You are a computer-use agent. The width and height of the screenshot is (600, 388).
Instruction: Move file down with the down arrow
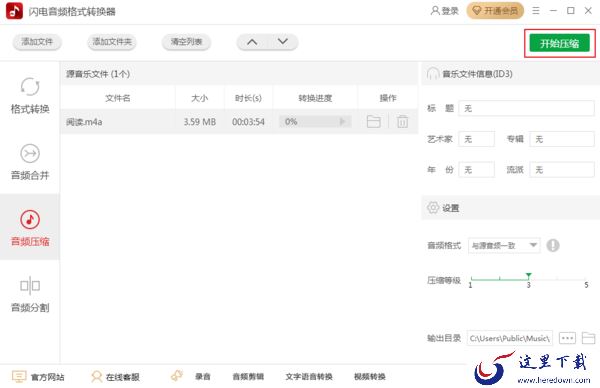[x=282, y=42]
